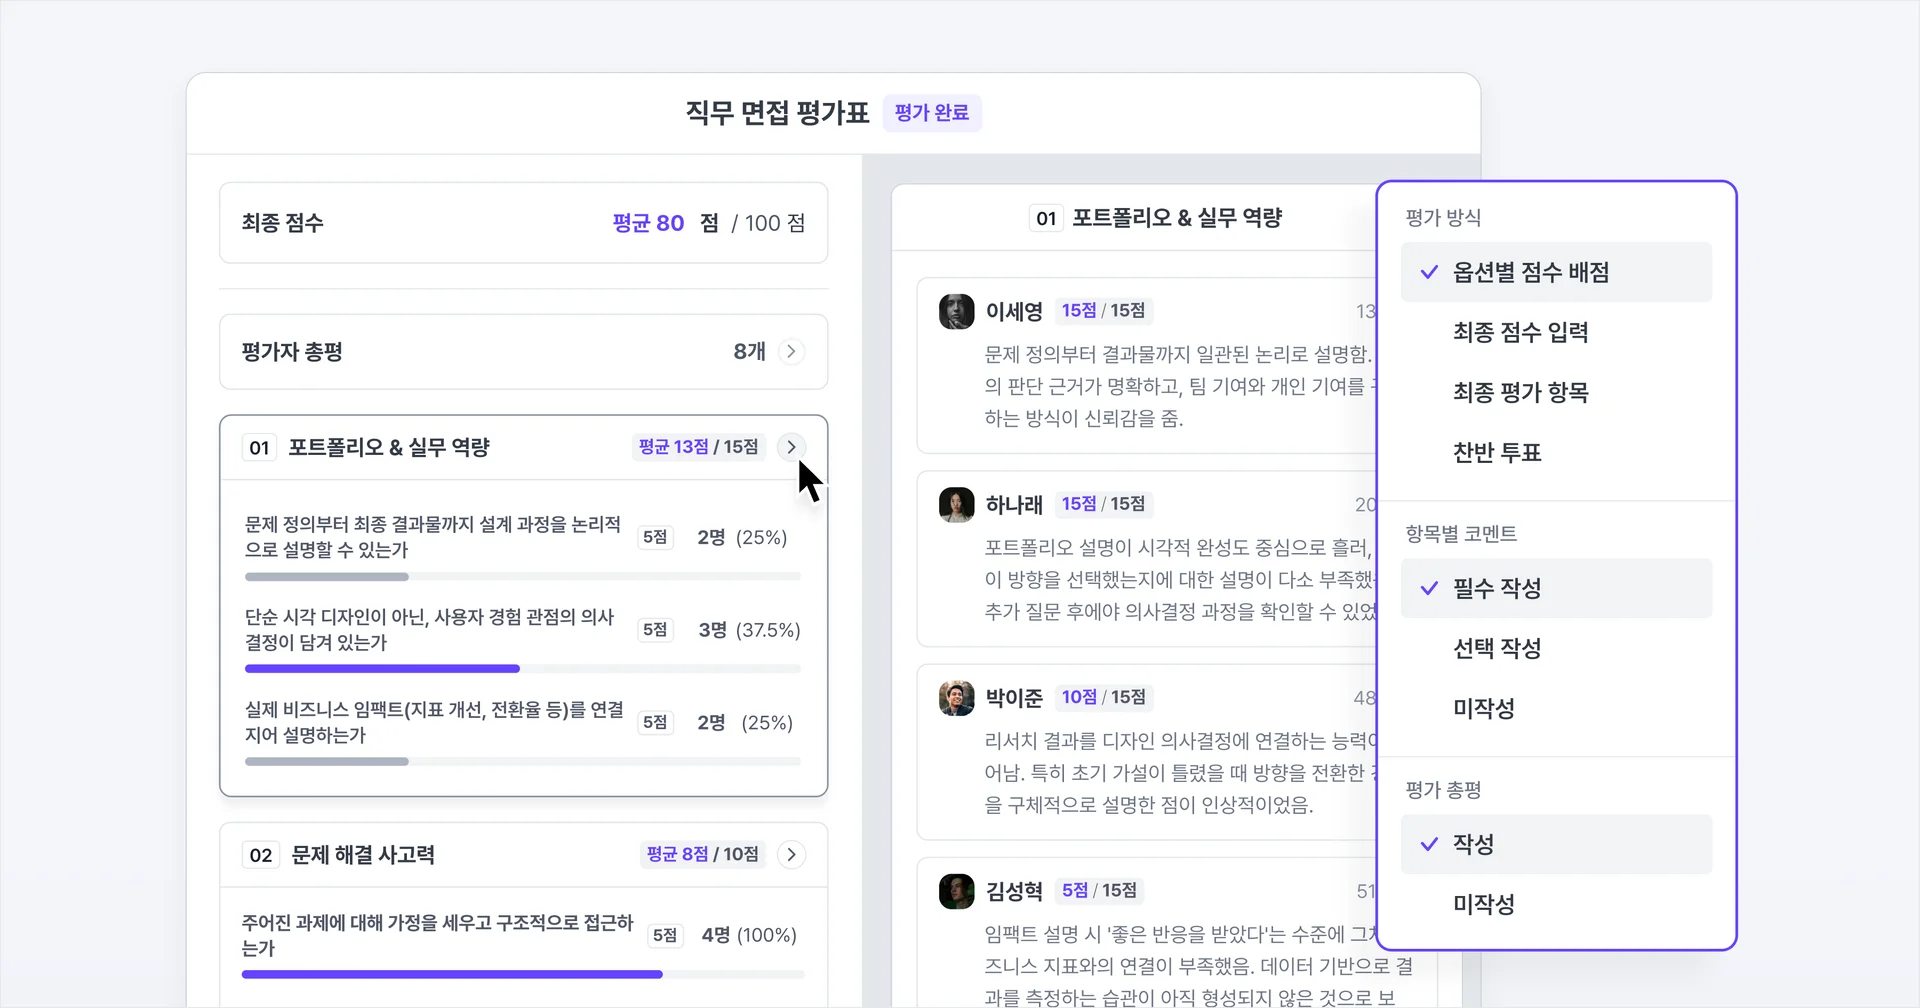Set 평가 총평 to 미작성
The height and width of the screenshot is (1008, 1920).
pos(1485,903)
